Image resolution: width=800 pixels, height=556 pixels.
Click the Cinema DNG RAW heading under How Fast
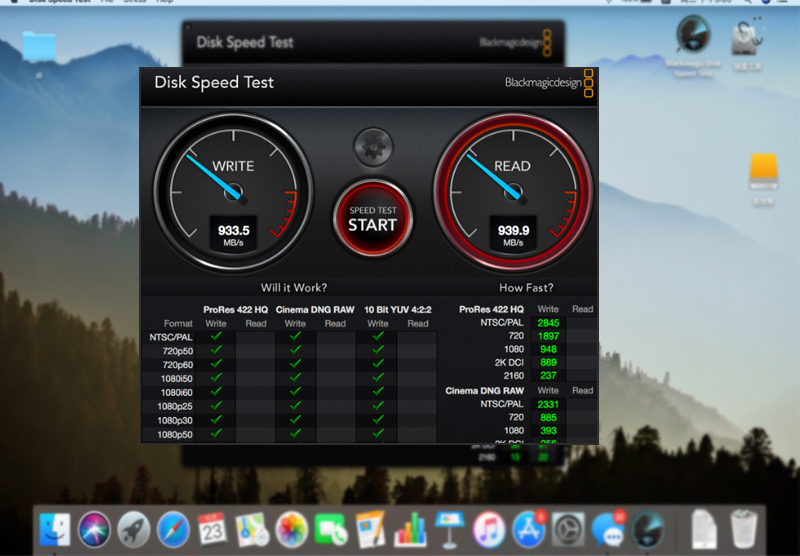(484, 391)
